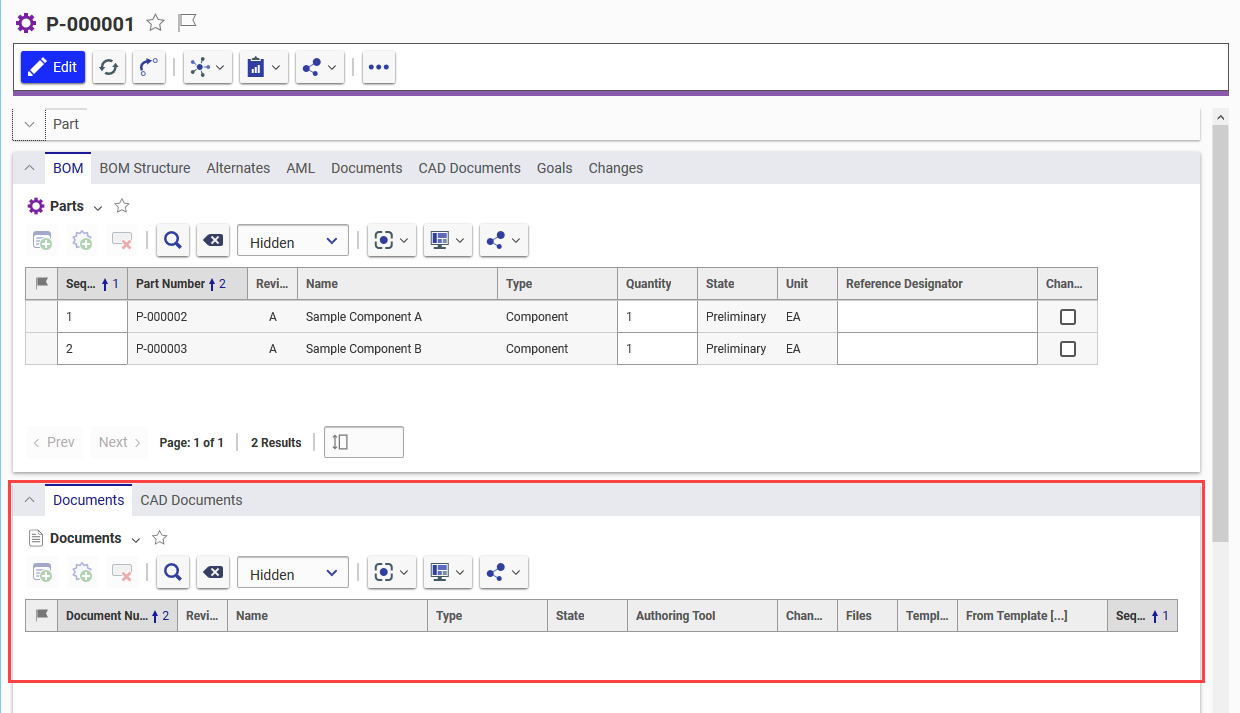Open the Hidden dropdown in Parts toolbar

click(x=293, y=241)
